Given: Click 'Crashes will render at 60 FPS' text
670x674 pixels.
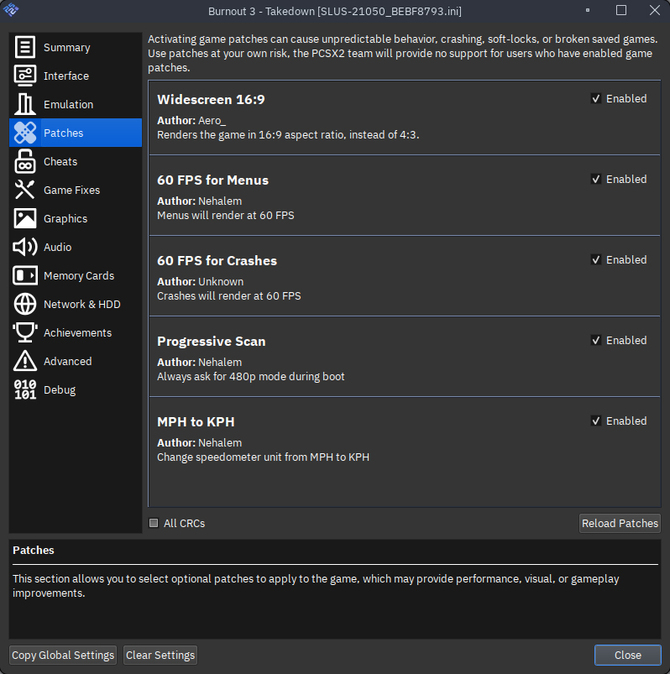Looking at the screenshot, I should click(229, 296).
